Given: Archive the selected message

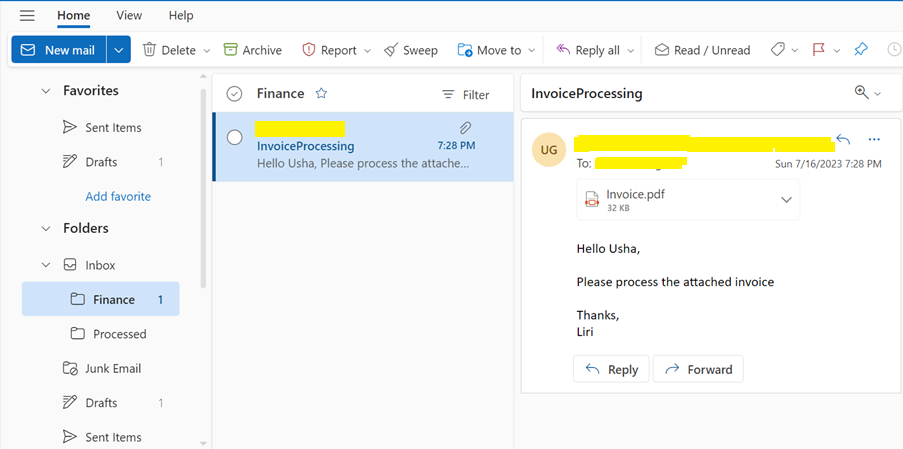Looking at the screenshot, I should (x=253, y=50).
